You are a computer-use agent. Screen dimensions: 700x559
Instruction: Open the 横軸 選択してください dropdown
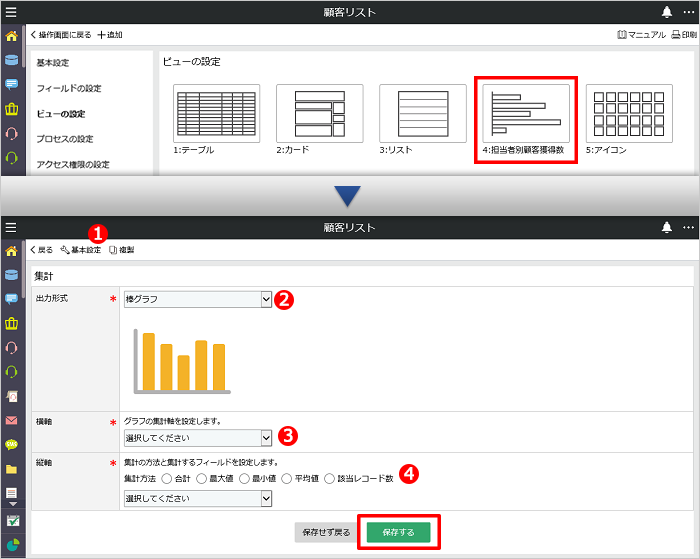click(x=198, y=438)
